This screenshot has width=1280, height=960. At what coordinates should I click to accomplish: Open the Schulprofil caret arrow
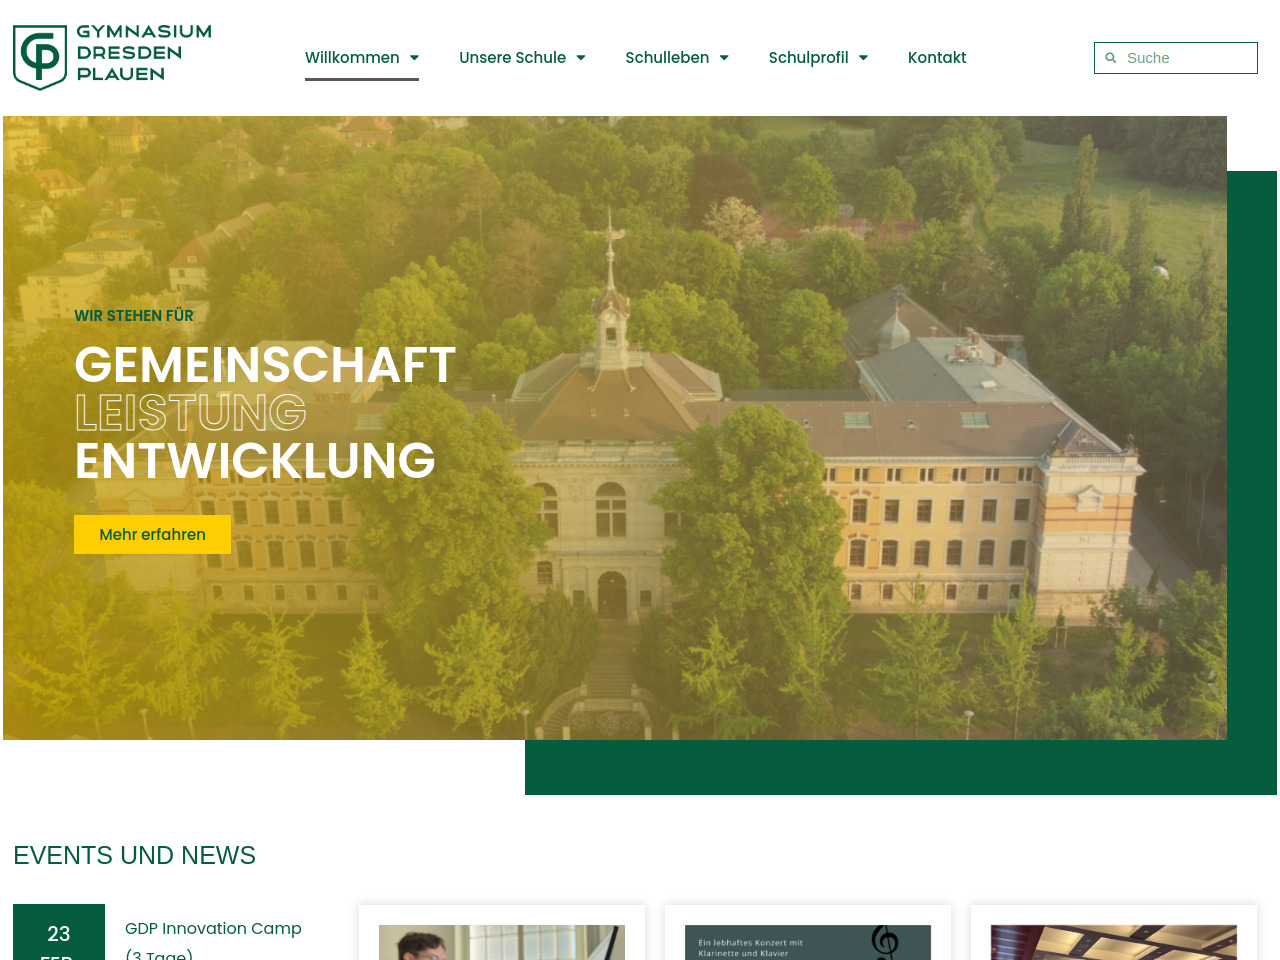point(863,58)
